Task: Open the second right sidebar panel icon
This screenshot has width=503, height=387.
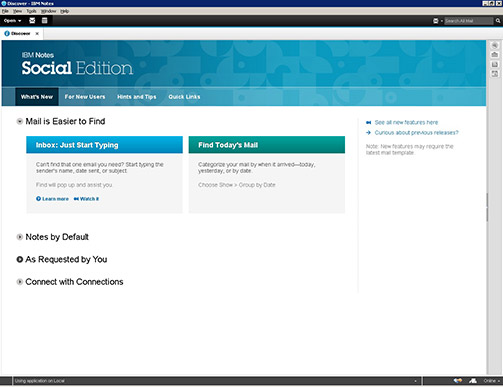Action: pos(495,55)
